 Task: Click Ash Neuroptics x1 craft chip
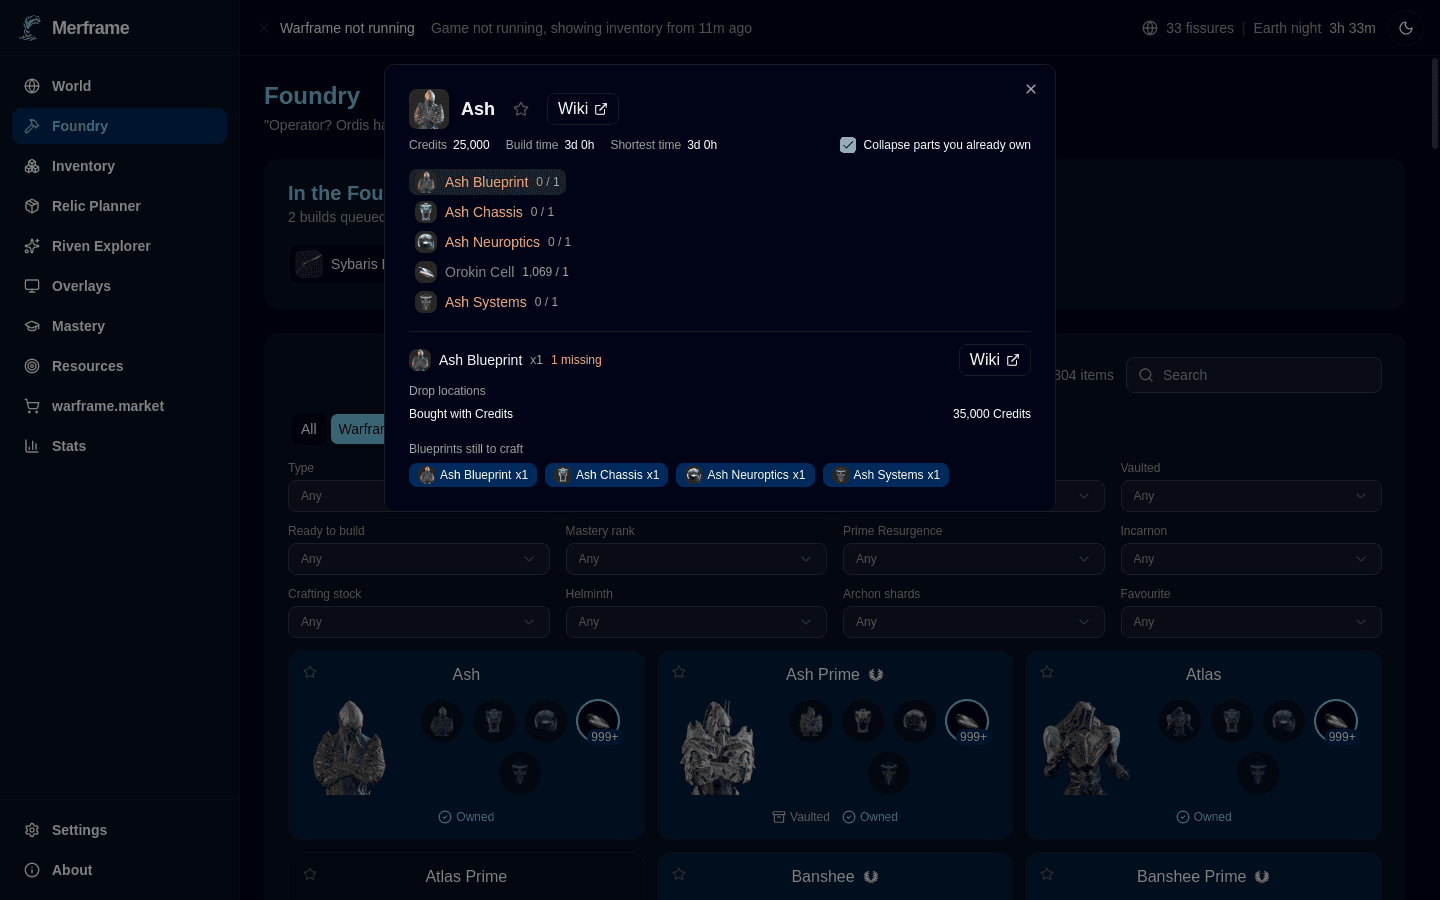(x=745, y=475)
